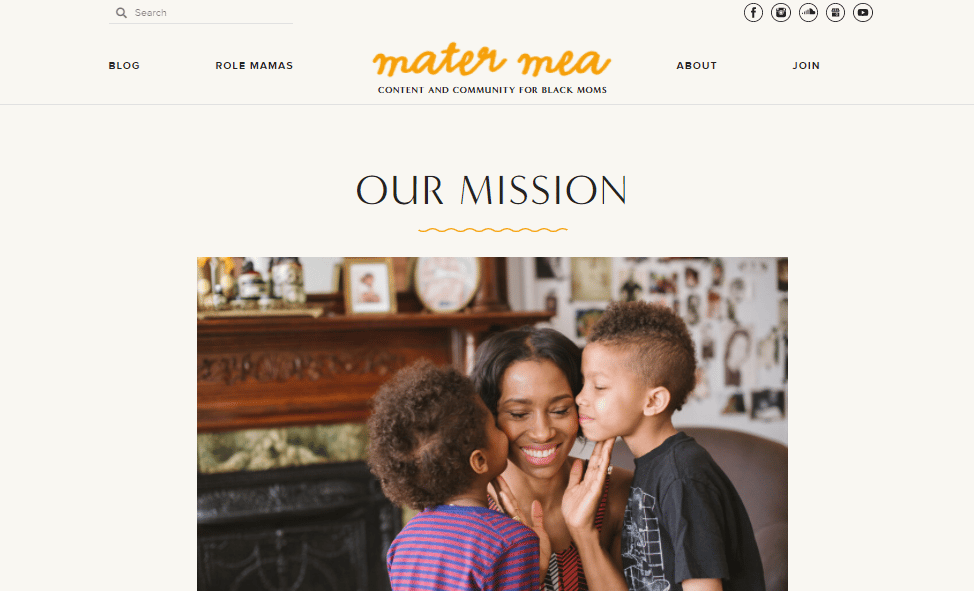This screenshot has width=974, height=591.
Task: Click the 'Content and community for Black moms' tagline
Action: pos(492,90)
